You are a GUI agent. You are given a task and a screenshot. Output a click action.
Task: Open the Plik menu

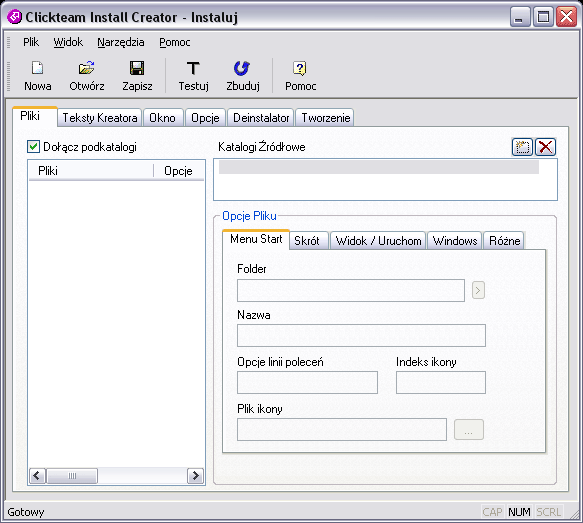point(31,42)
